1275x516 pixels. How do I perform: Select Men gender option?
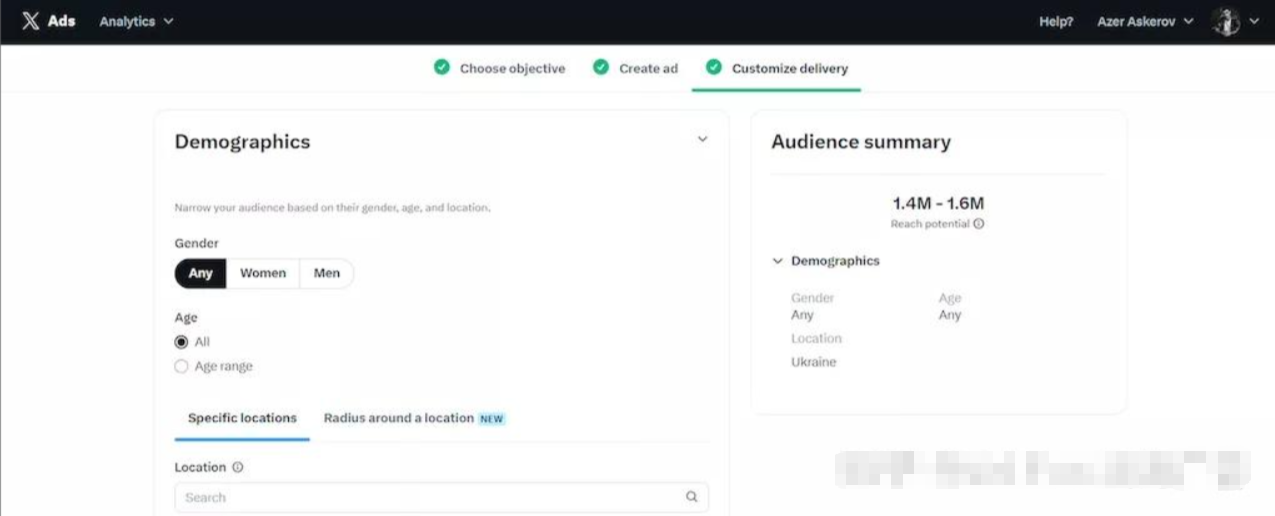pyautogui.click(x=326, y=273)
